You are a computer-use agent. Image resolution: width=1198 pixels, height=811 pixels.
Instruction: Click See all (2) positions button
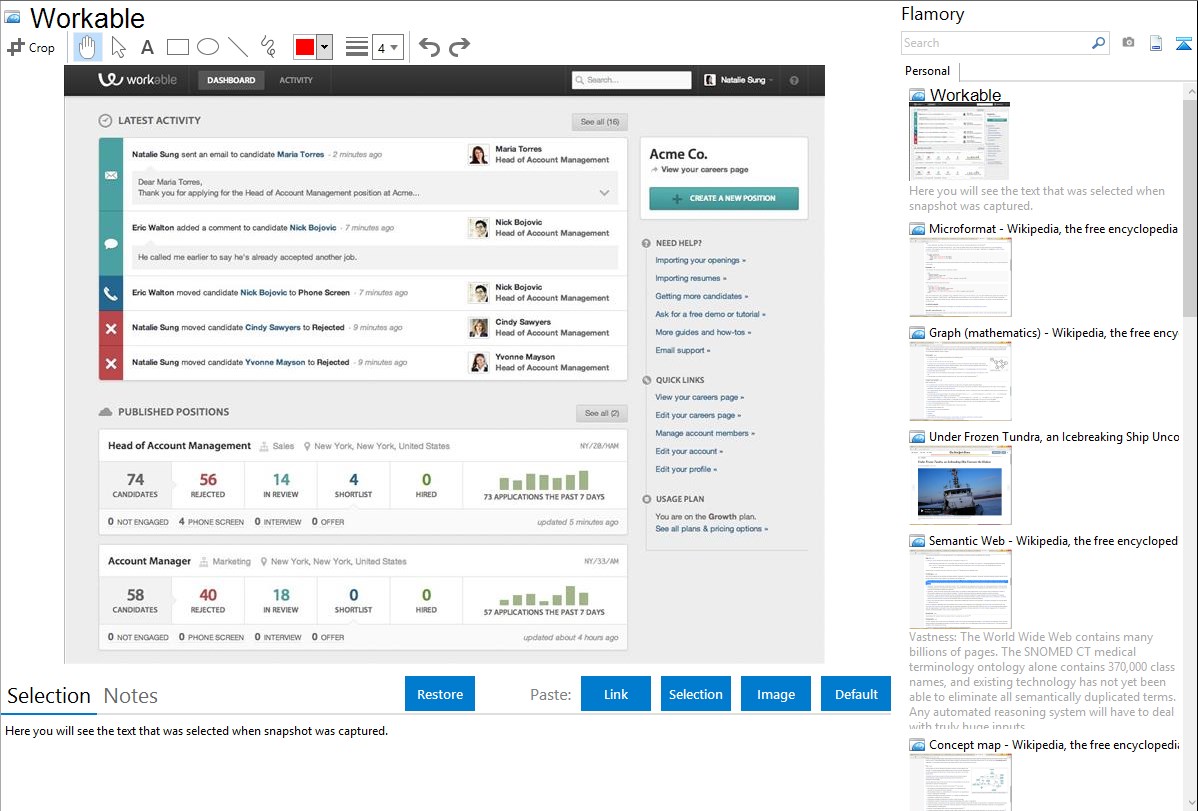(601, 414)
